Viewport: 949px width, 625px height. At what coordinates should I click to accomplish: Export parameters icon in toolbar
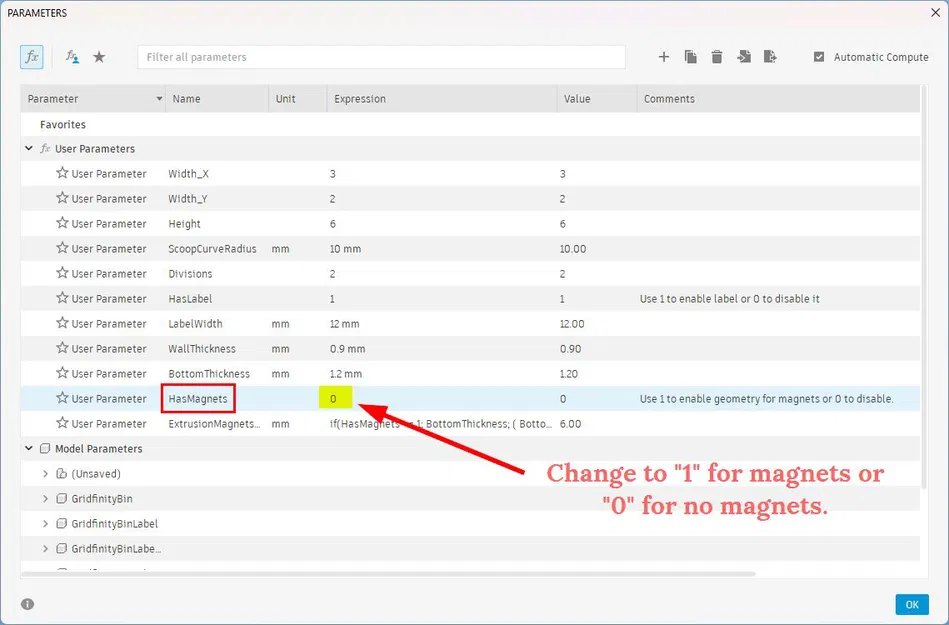pyautogui.click(x=770, y=57)
